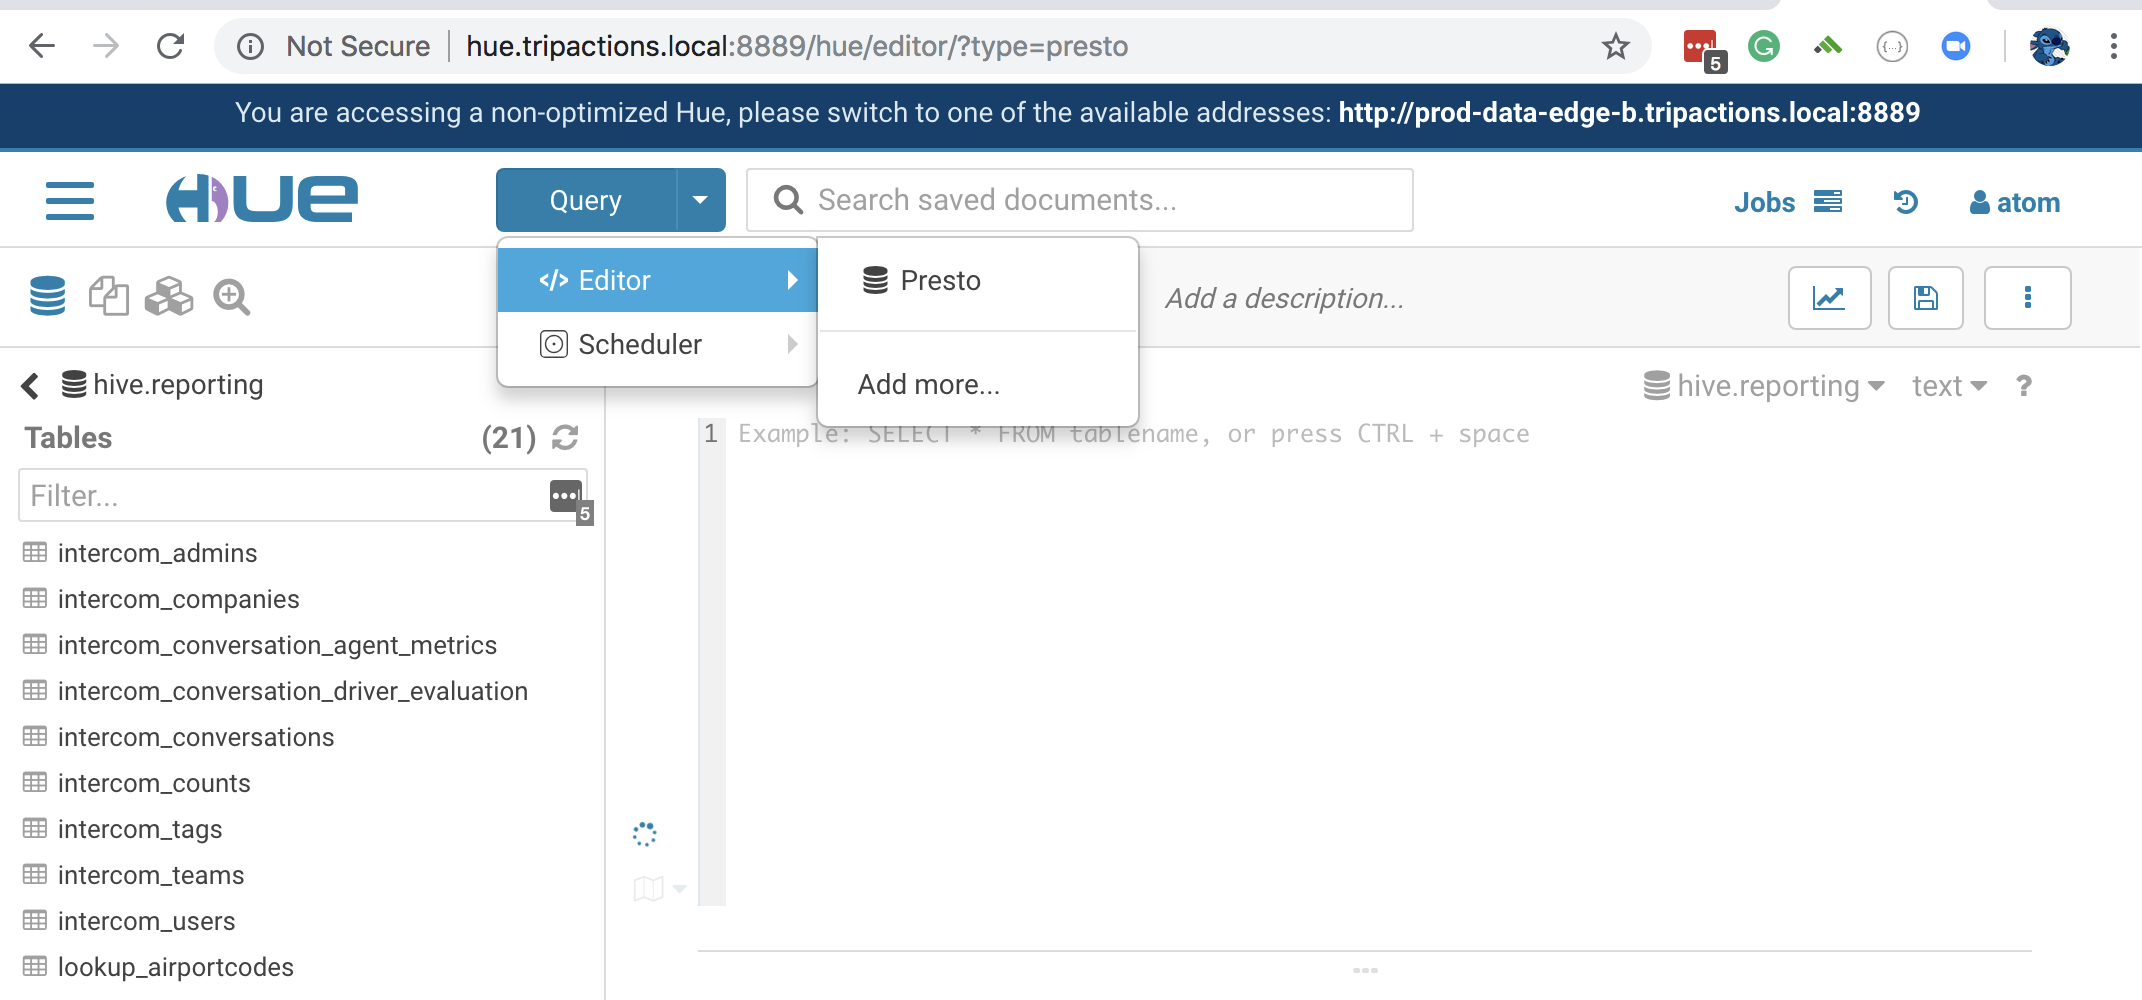Click the saved documents search field
This screenshot has width=2142, height=1000.
1080,199
